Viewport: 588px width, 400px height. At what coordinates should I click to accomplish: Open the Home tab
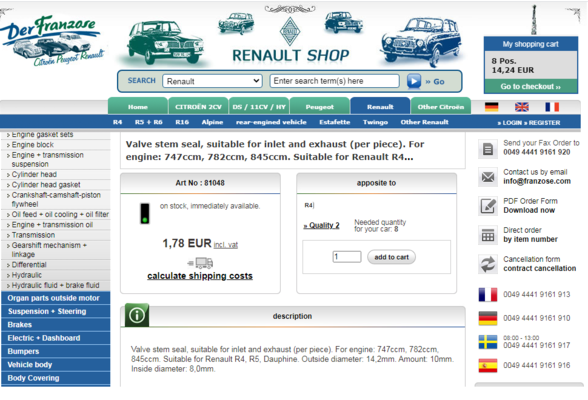click(138, 106)
